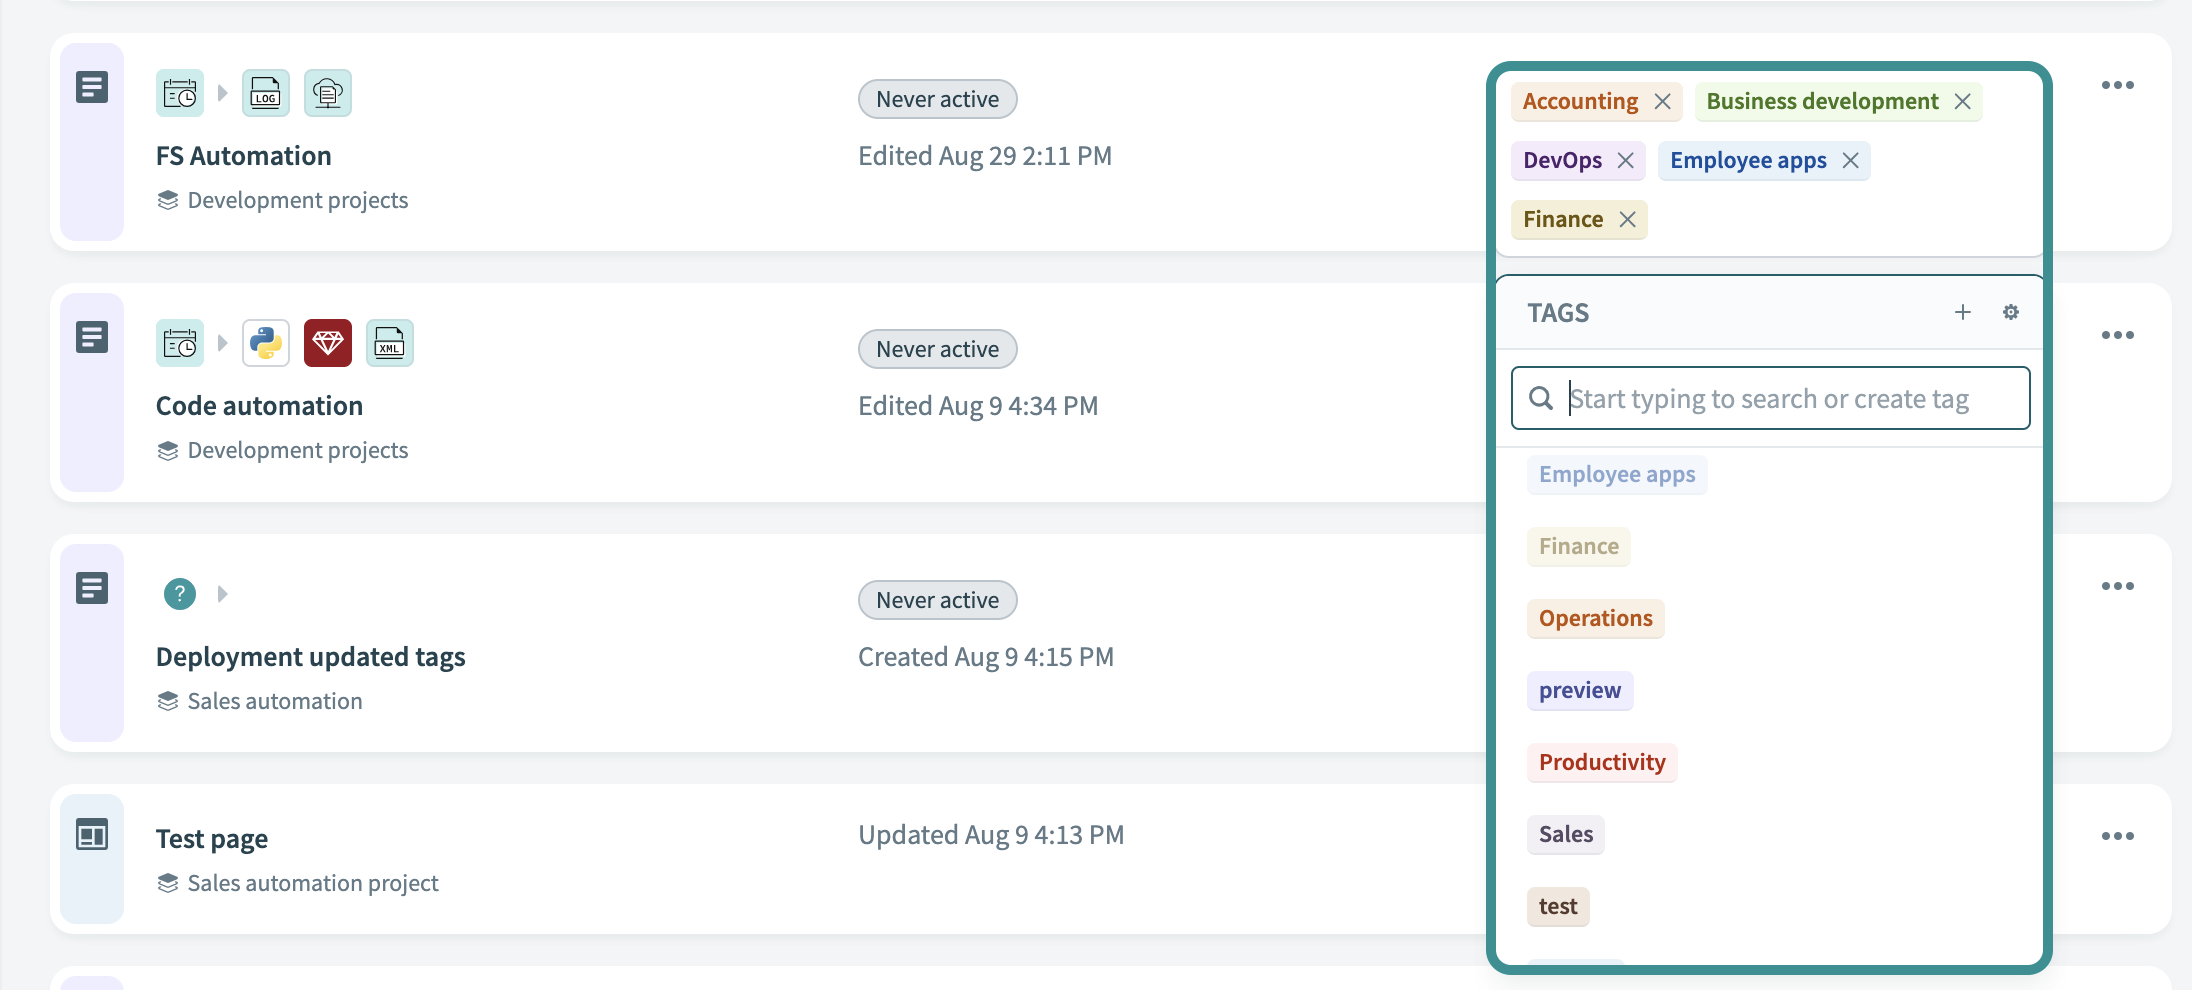Select the Productivity tag from list
This screenshot has width=2192, height=990.
pos(1601,762)
